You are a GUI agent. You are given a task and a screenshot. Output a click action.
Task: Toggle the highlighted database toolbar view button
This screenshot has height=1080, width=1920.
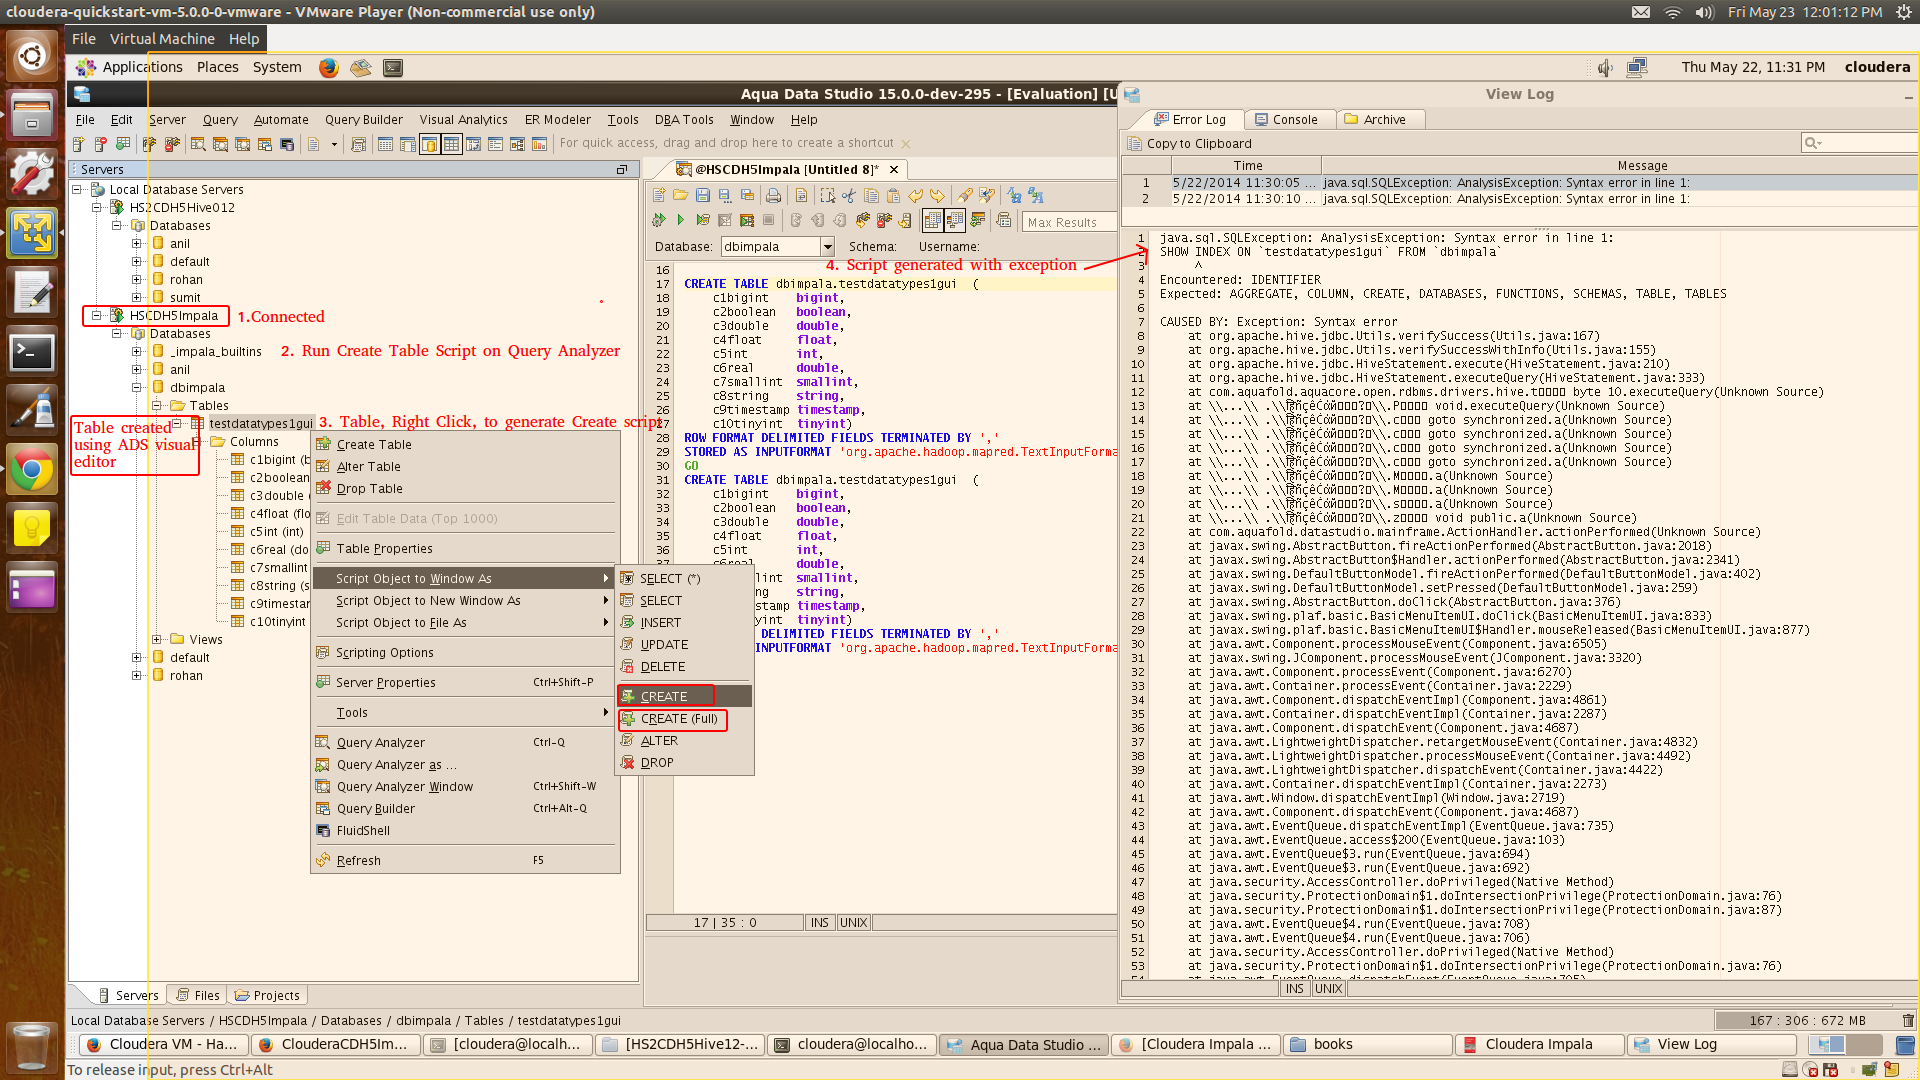pos(430,145)
